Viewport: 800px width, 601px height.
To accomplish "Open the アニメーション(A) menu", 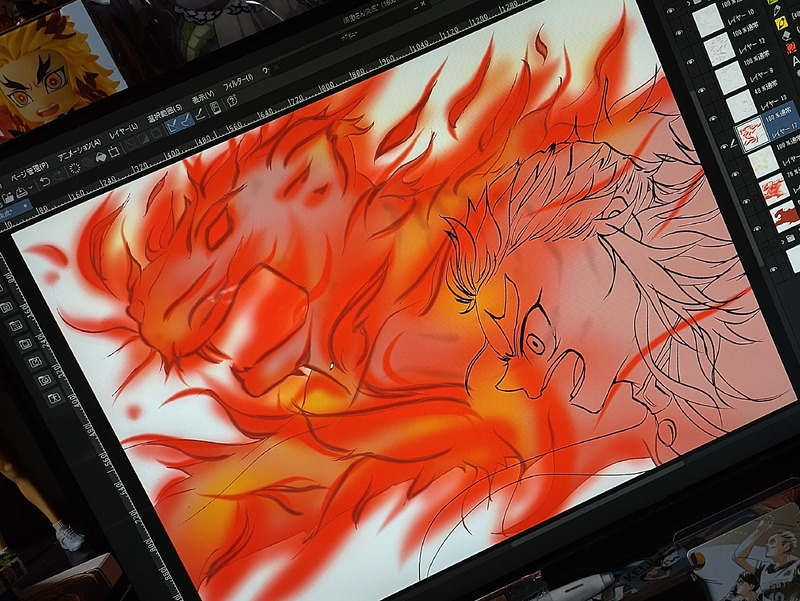I will (x=80, y=149).
